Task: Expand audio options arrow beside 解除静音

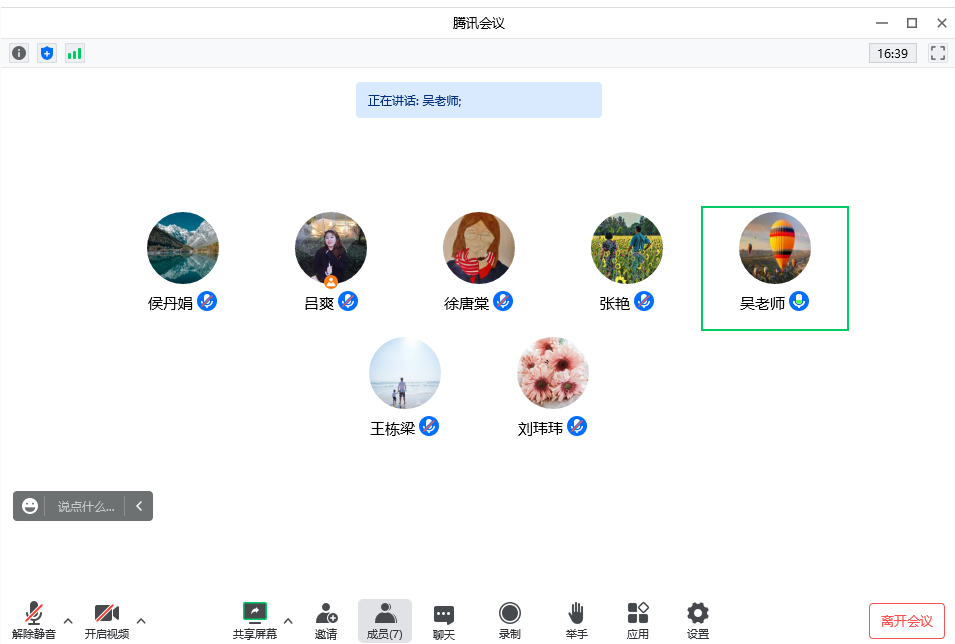Action: pyautogui.click(x=68, y=620)
